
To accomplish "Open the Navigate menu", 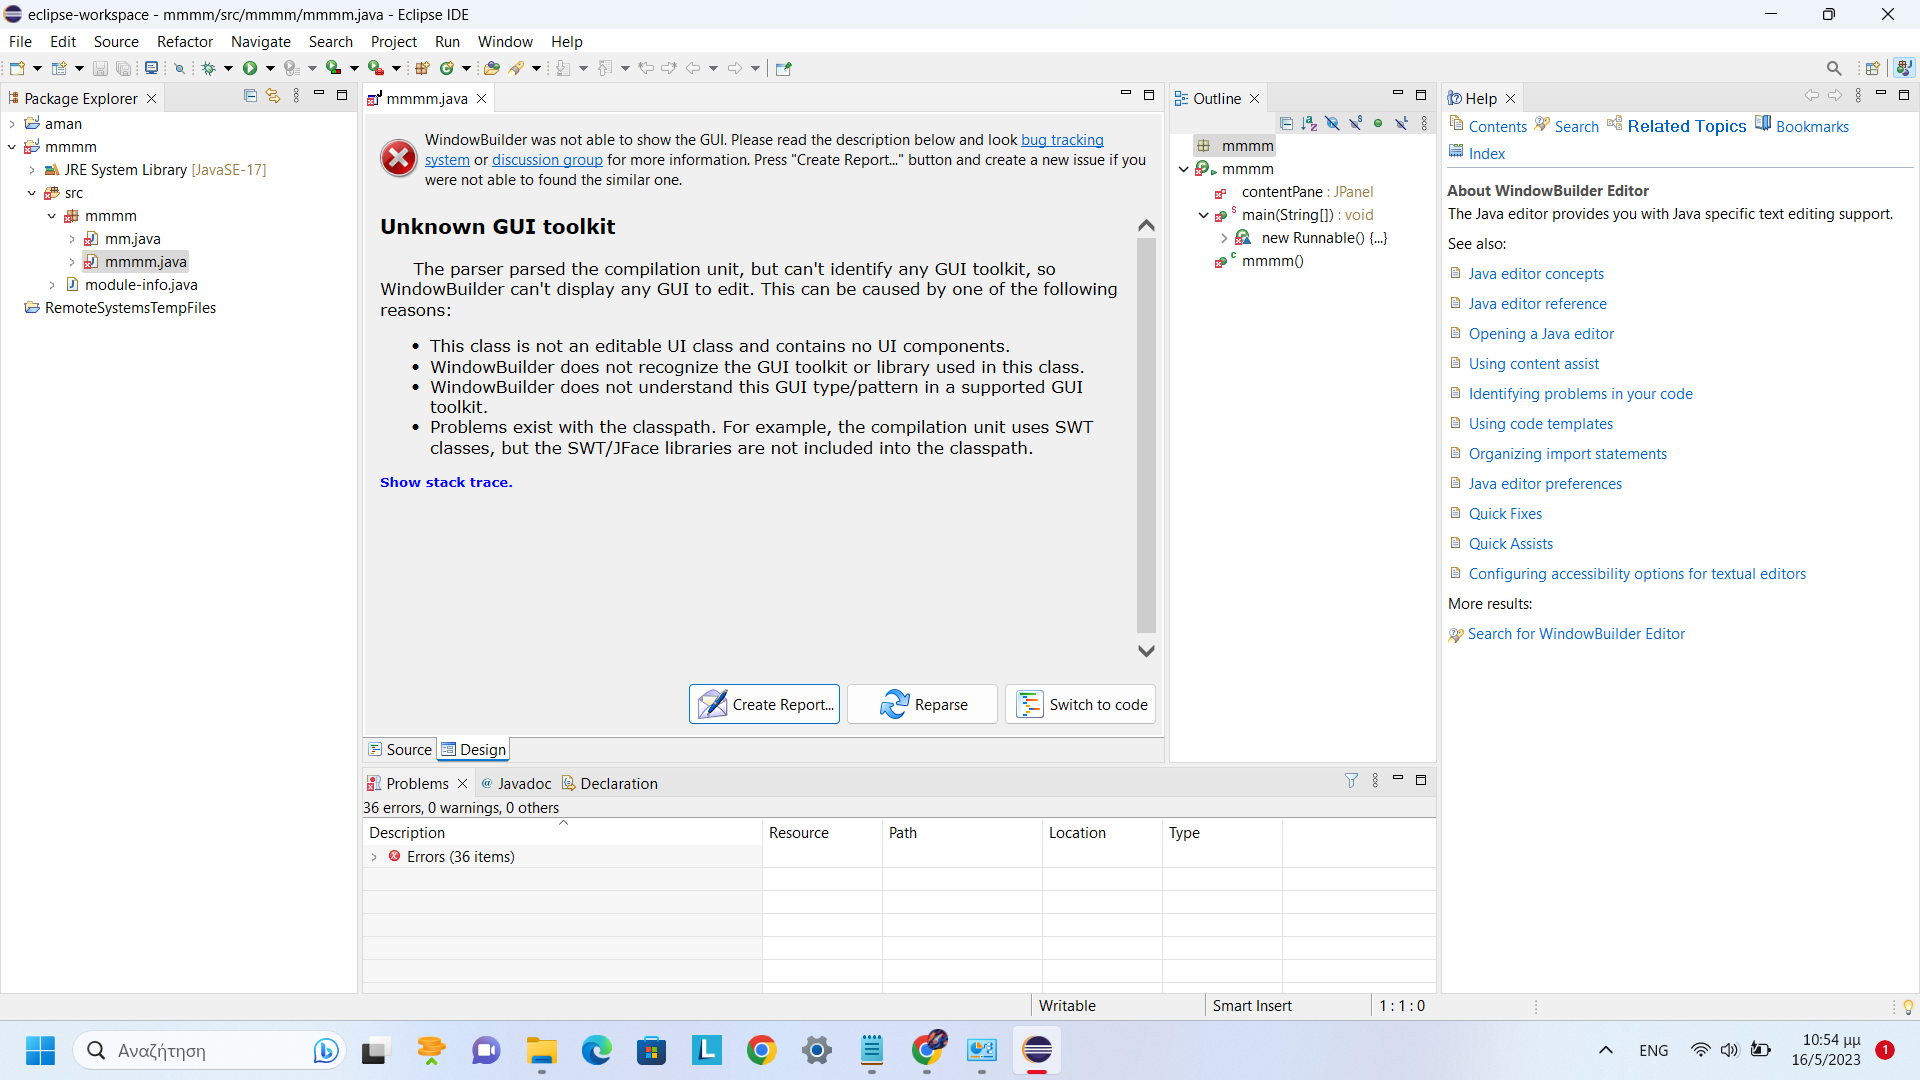I will click(x=261, y=41).
